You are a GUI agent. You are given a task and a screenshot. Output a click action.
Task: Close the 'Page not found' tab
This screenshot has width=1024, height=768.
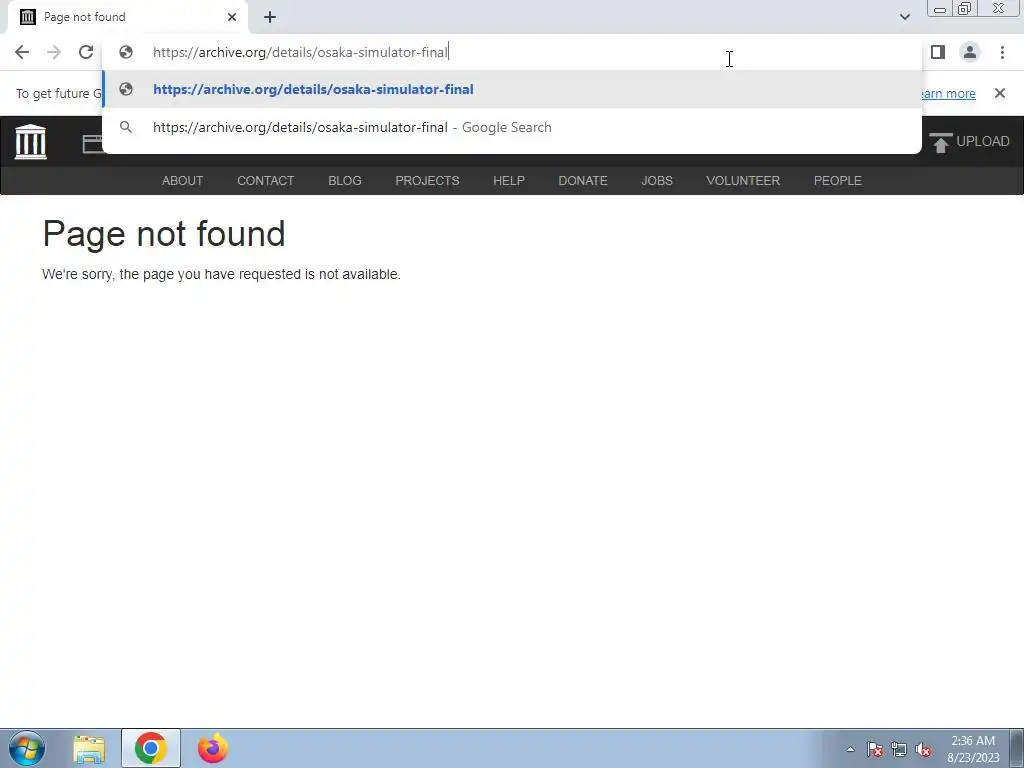pos(232,17)
